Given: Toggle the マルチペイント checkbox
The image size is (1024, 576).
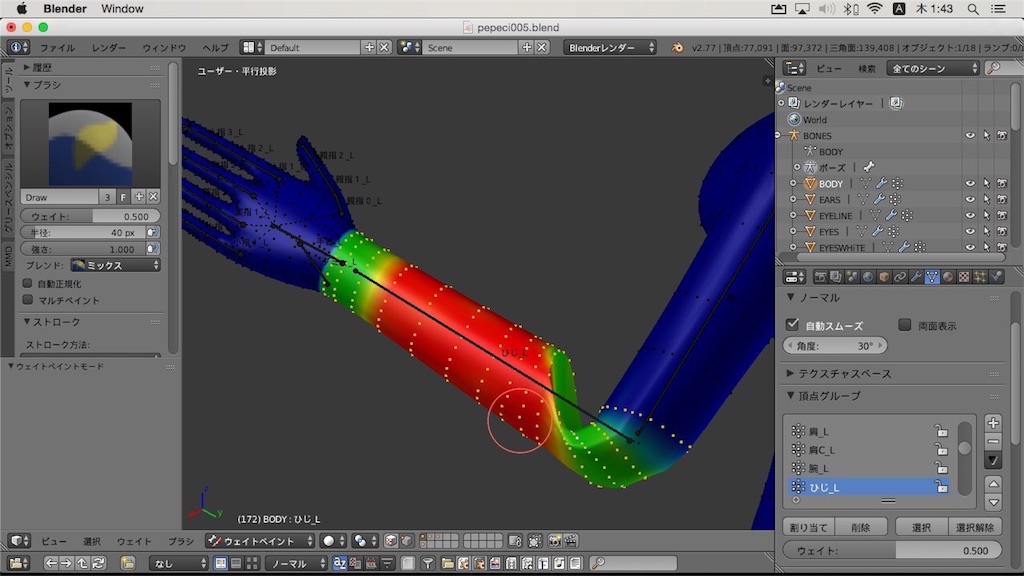Looking at the screenshot, I should click(x=27, y=300).
